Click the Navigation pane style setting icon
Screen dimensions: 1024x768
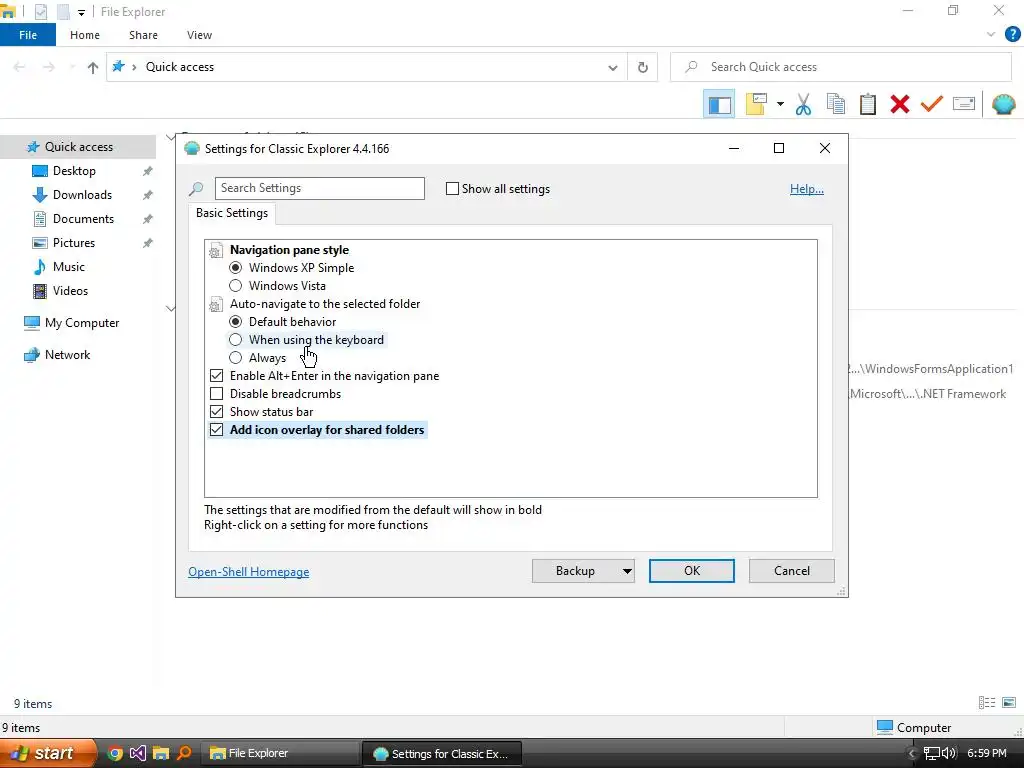pos(216,250)
